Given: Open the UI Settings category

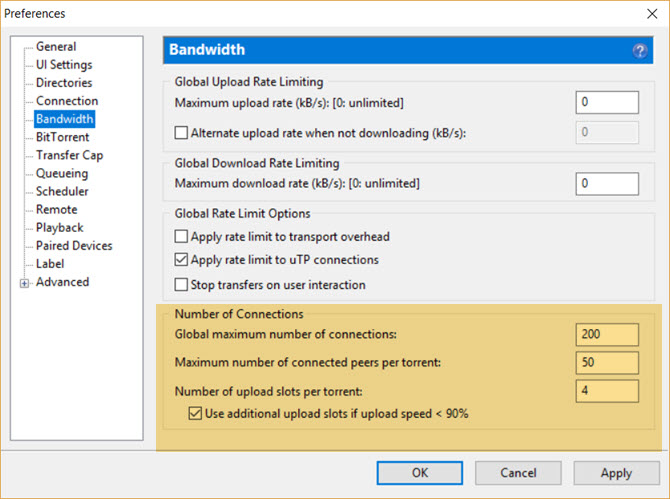Looking at the screenshot, I should [64, 65].
